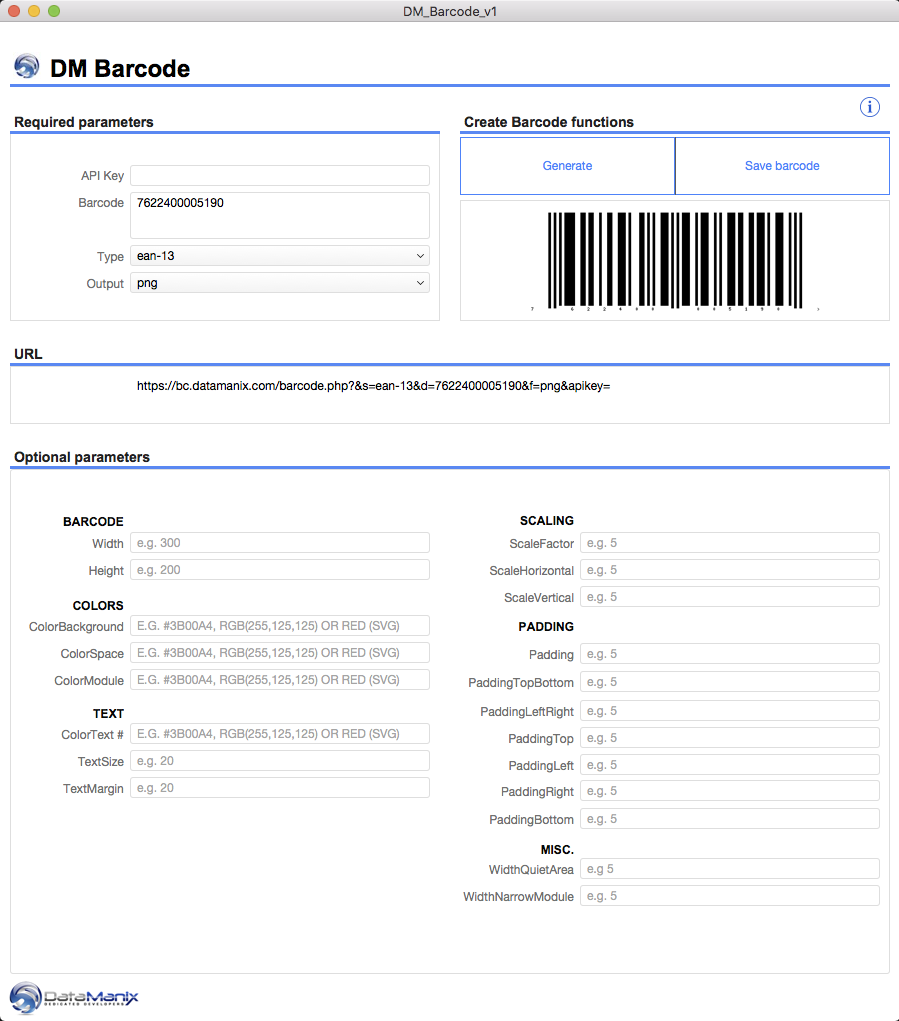
Task: Focus the Width input field
Action: (280, 543)
